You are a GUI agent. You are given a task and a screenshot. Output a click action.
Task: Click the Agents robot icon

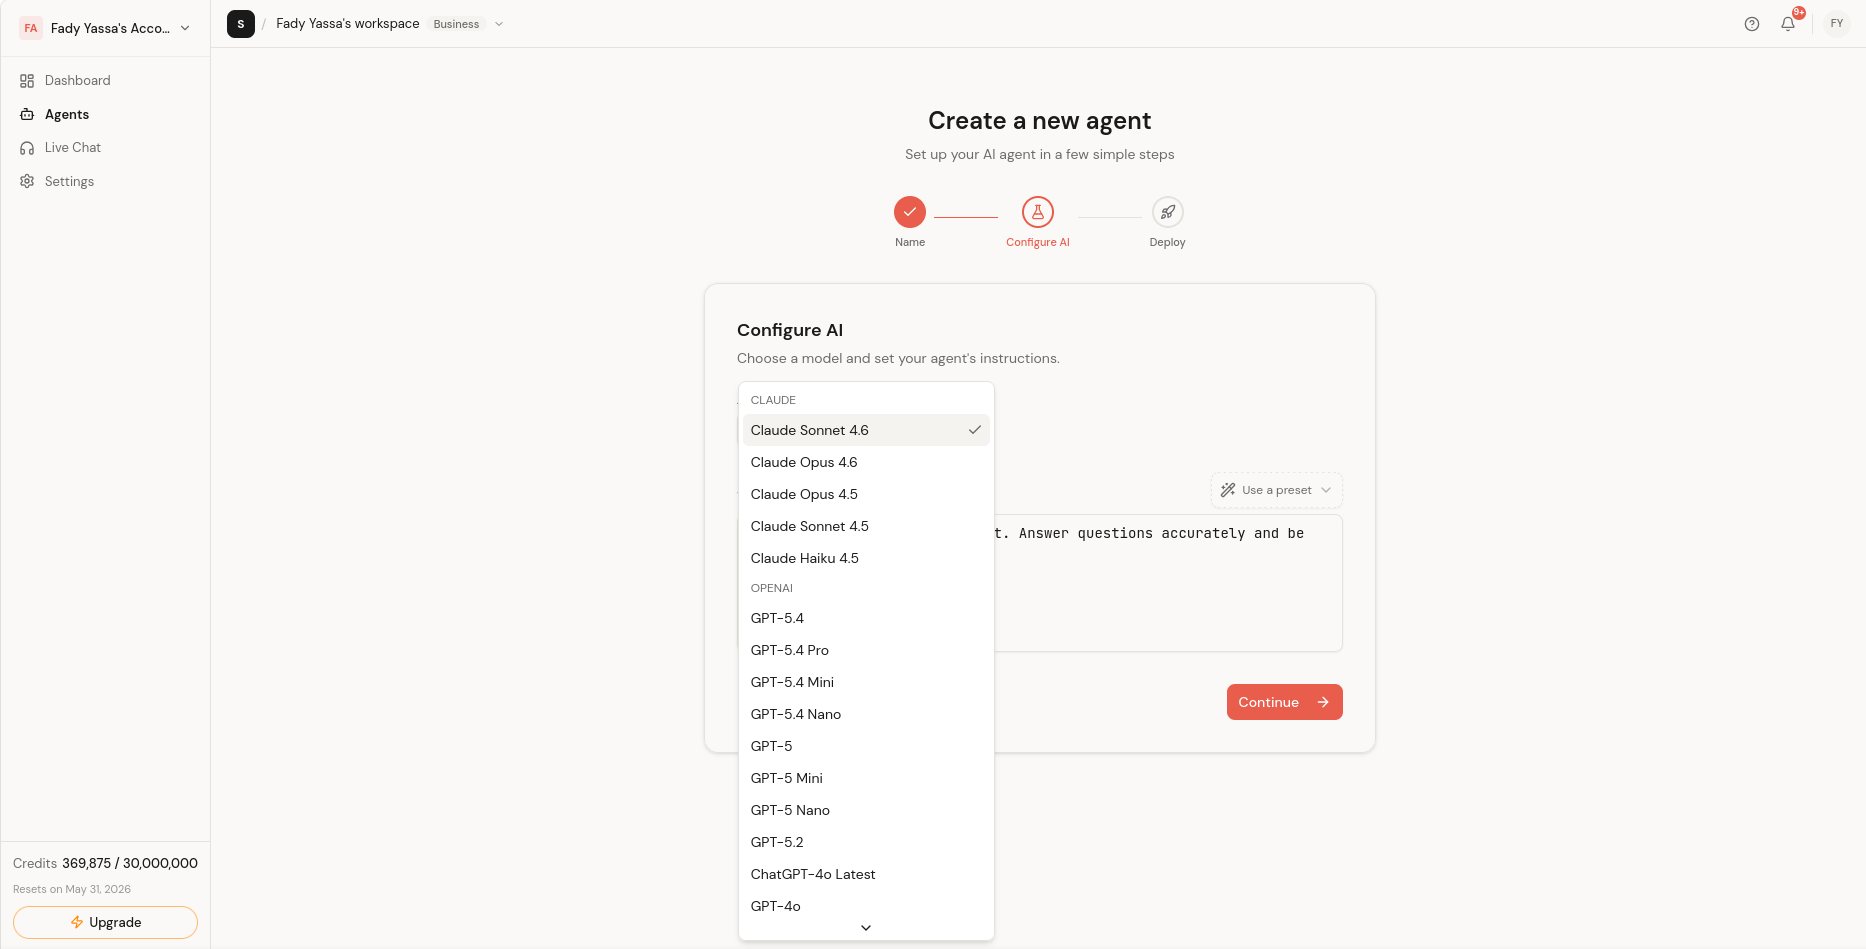(x=27, y=115)
